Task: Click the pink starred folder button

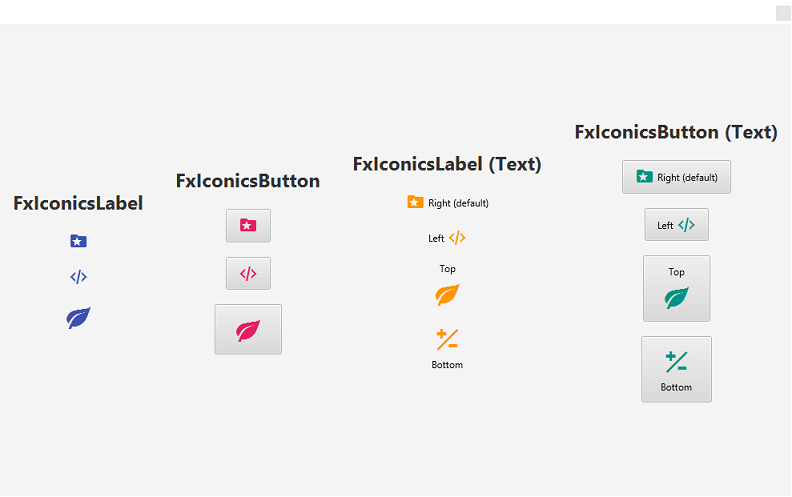Action: point(248,226)
